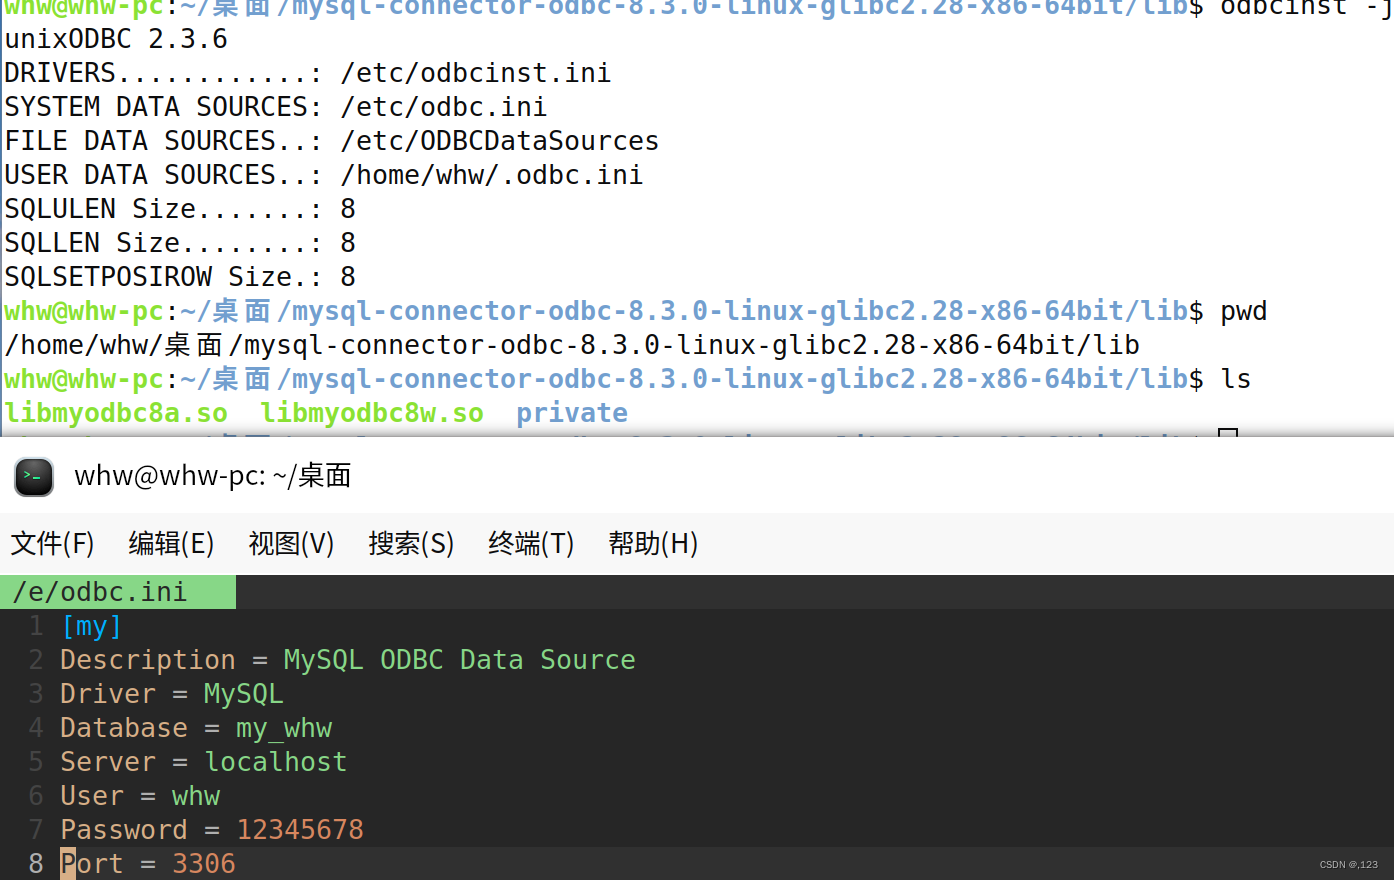Open the 搜索(S) menu
Viewport: 1394px width, 880px height.
point(410,543)
